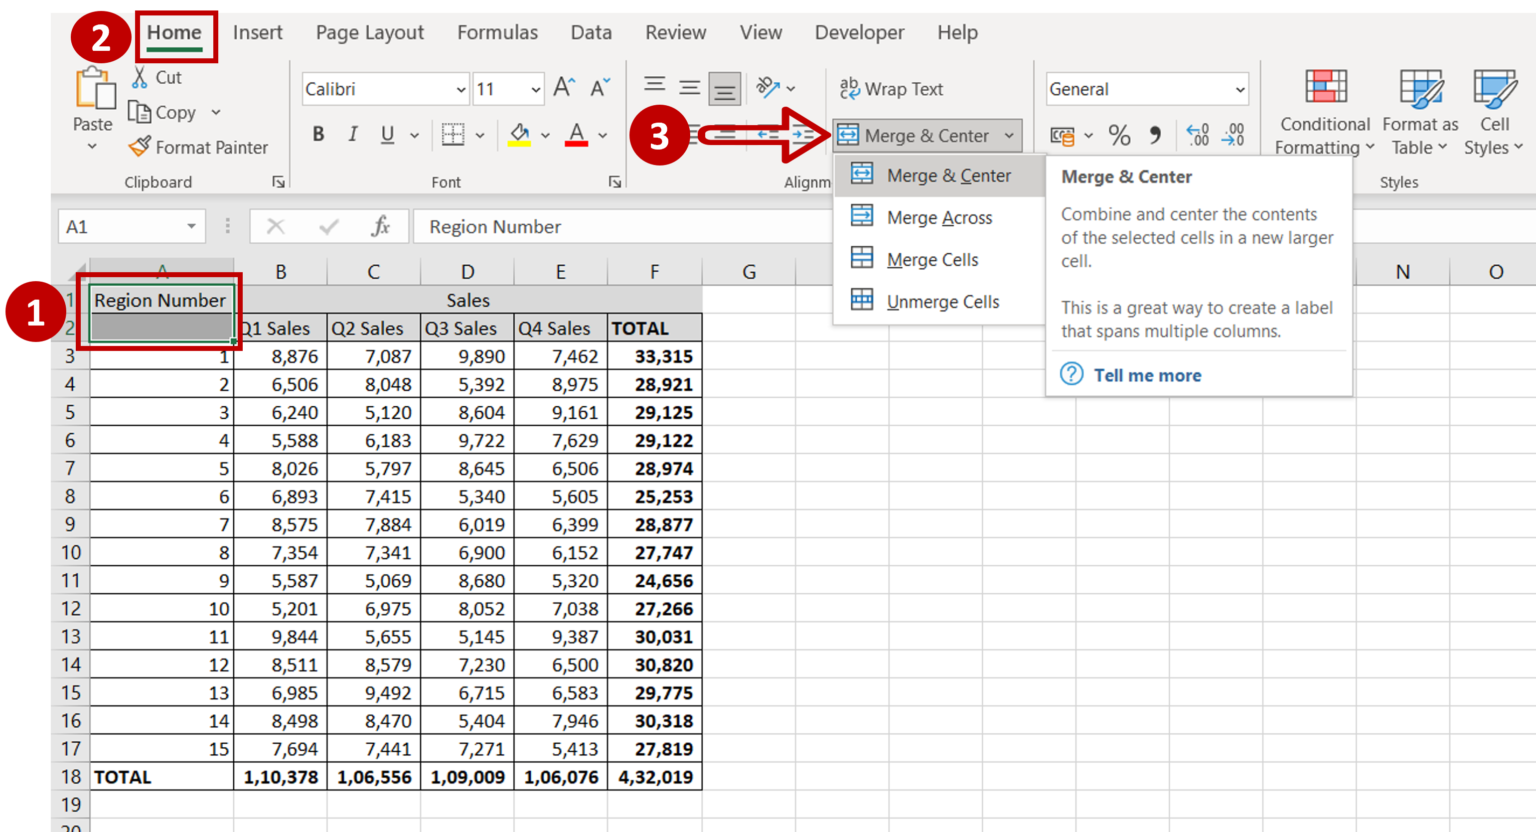Click the Tell me more link
Image resolution: width=1536 pixels, height=832 pixels.
1147,375
